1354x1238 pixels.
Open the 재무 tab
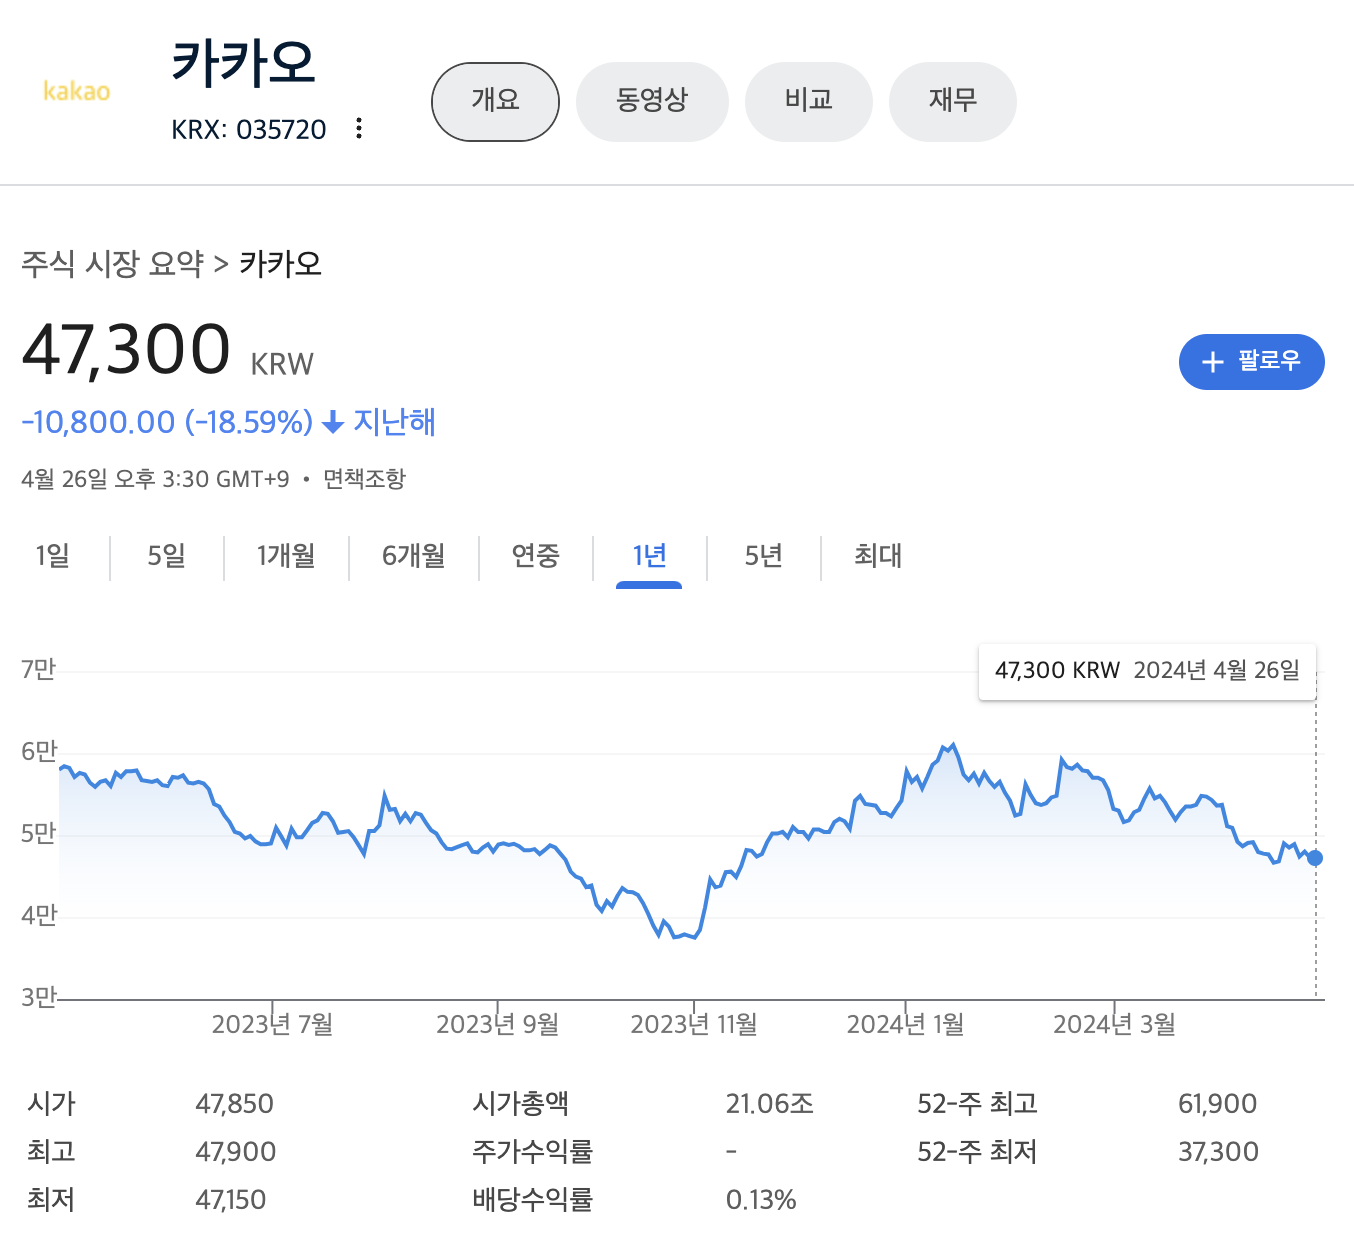click(x=952, y=101)
